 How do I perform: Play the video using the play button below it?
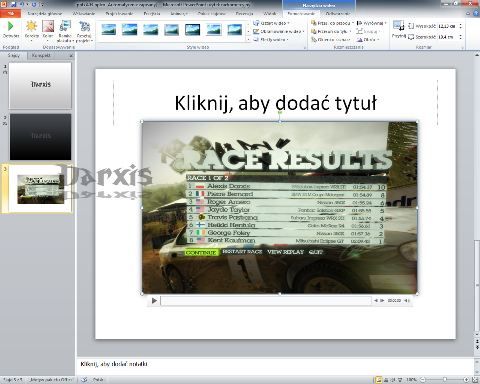pyautogui.click(x=154, y=301)
